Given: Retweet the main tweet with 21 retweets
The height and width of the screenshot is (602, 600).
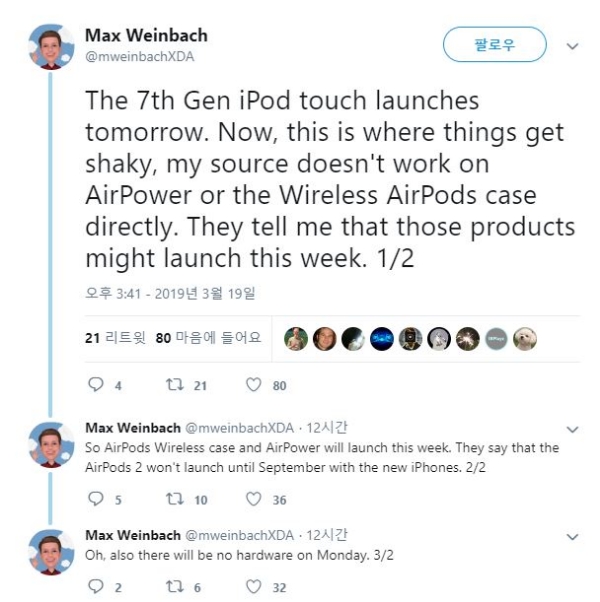Looking at the screenshot, I should [175, 384].
